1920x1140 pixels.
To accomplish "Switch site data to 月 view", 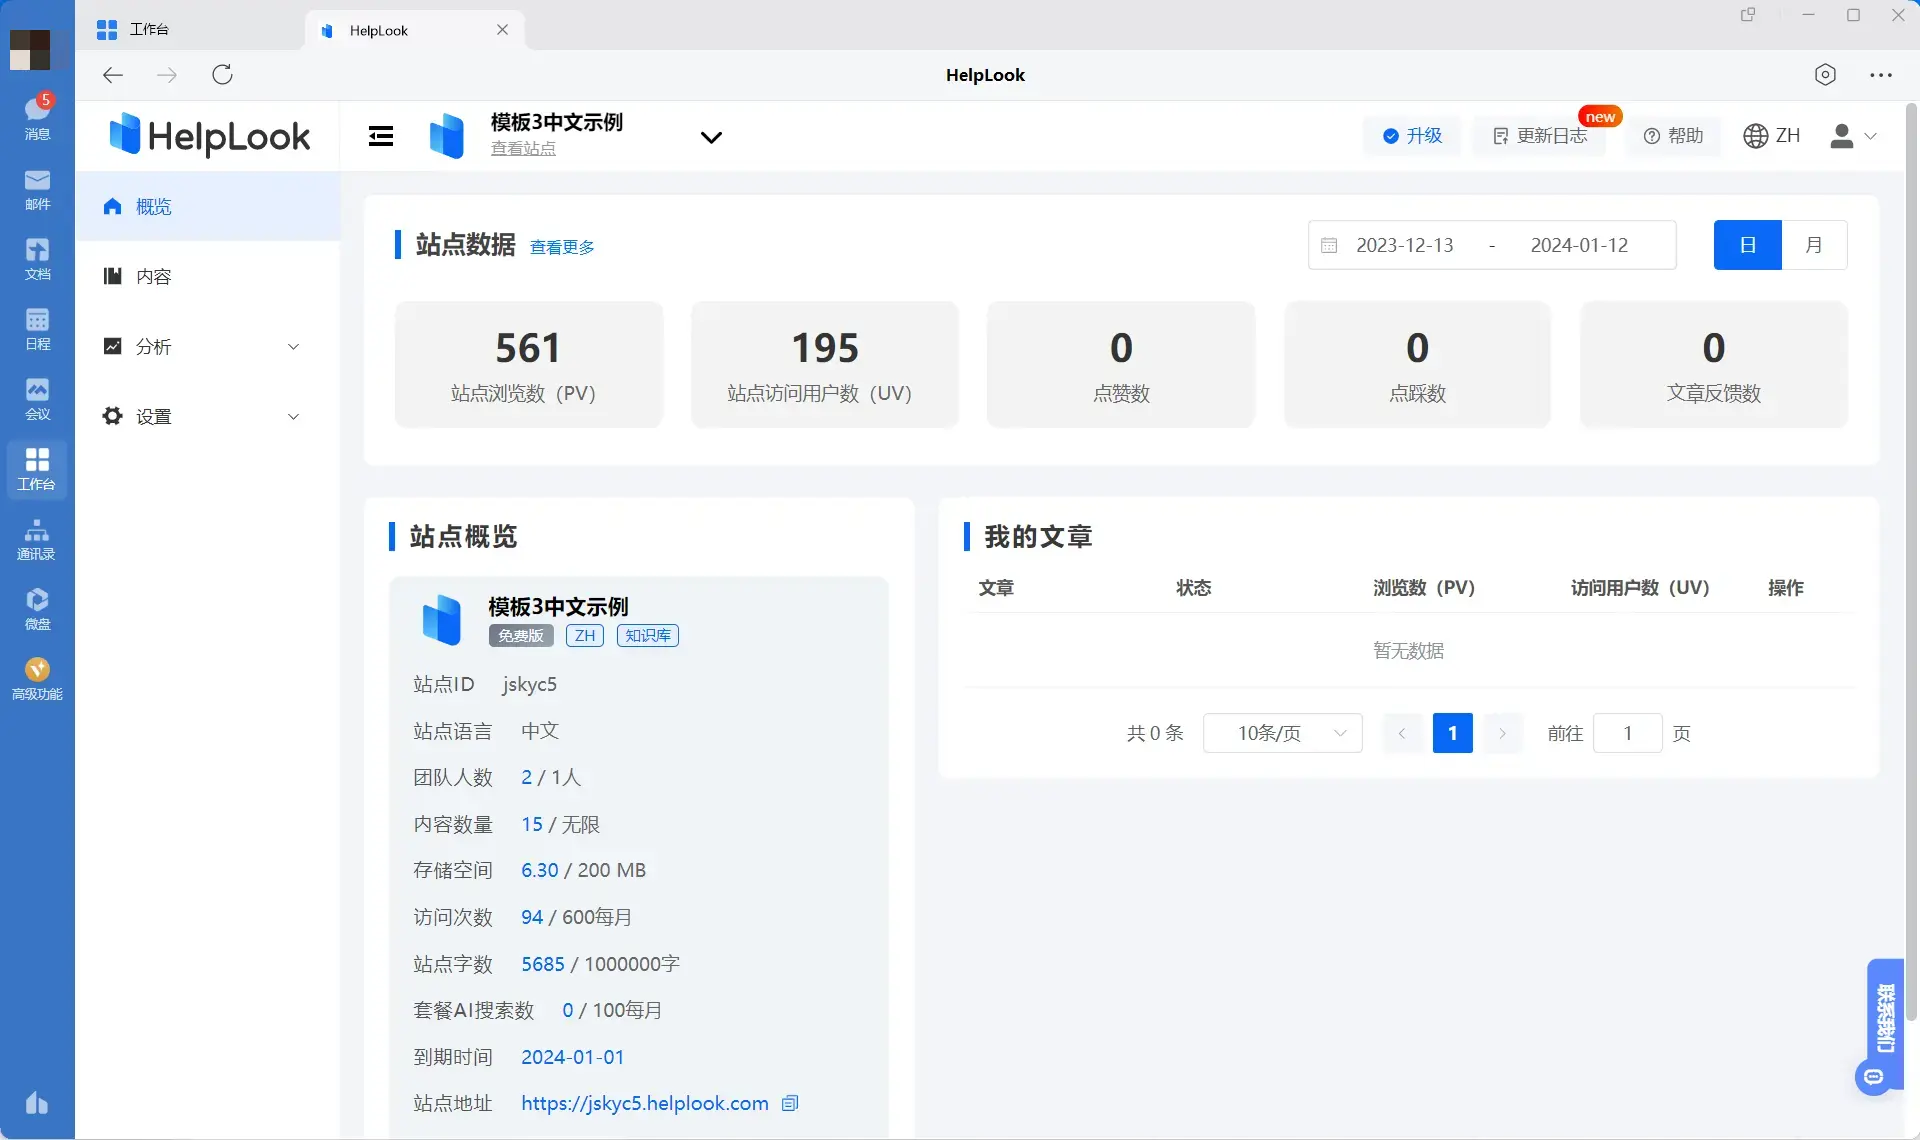I will tap(1813, 245).
